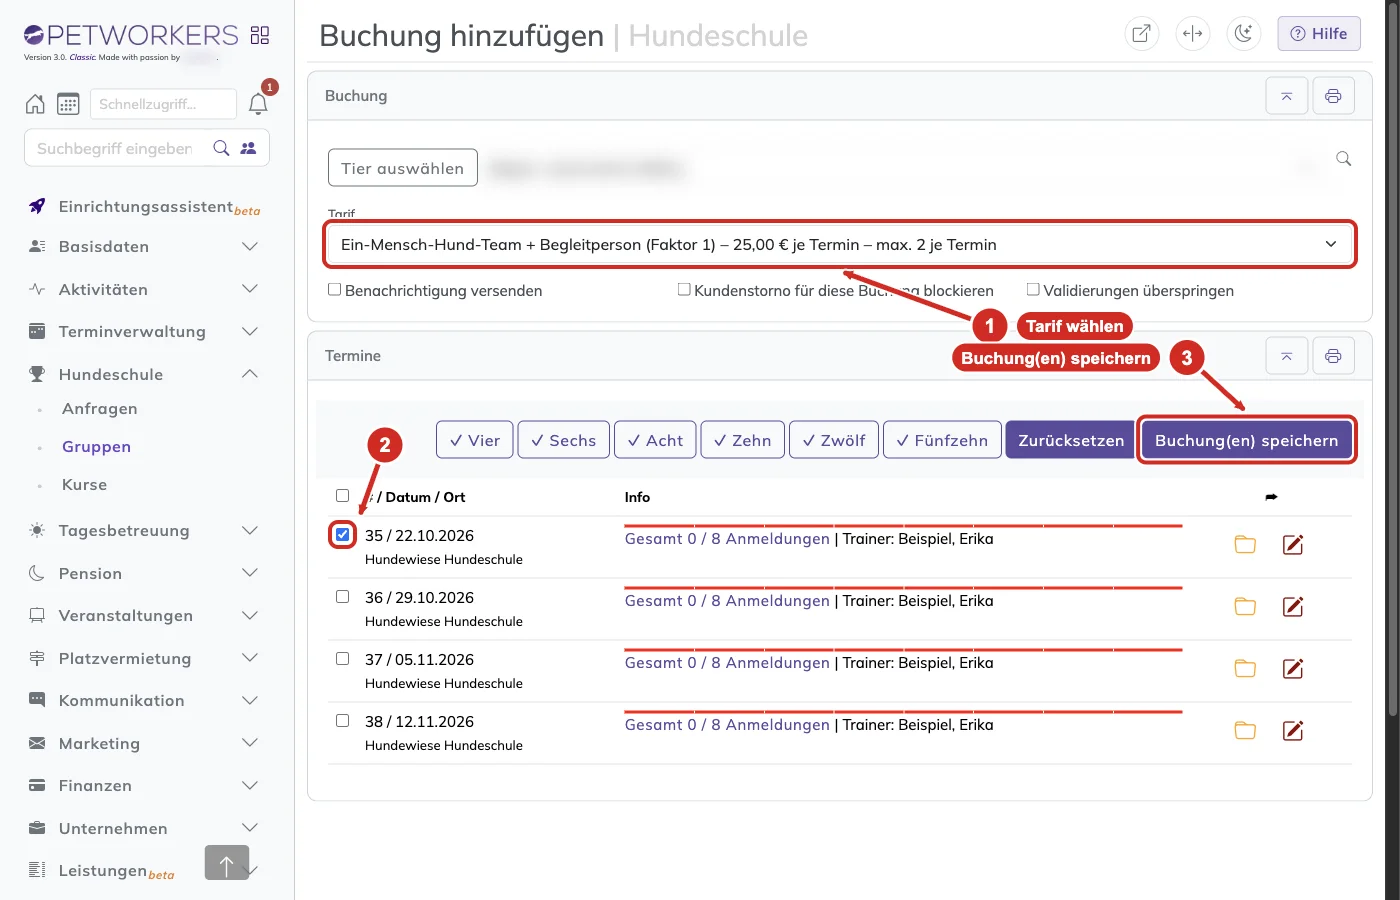
Task: Click the magnifier icon next to animal selection
Action: tap(1344, 158)
